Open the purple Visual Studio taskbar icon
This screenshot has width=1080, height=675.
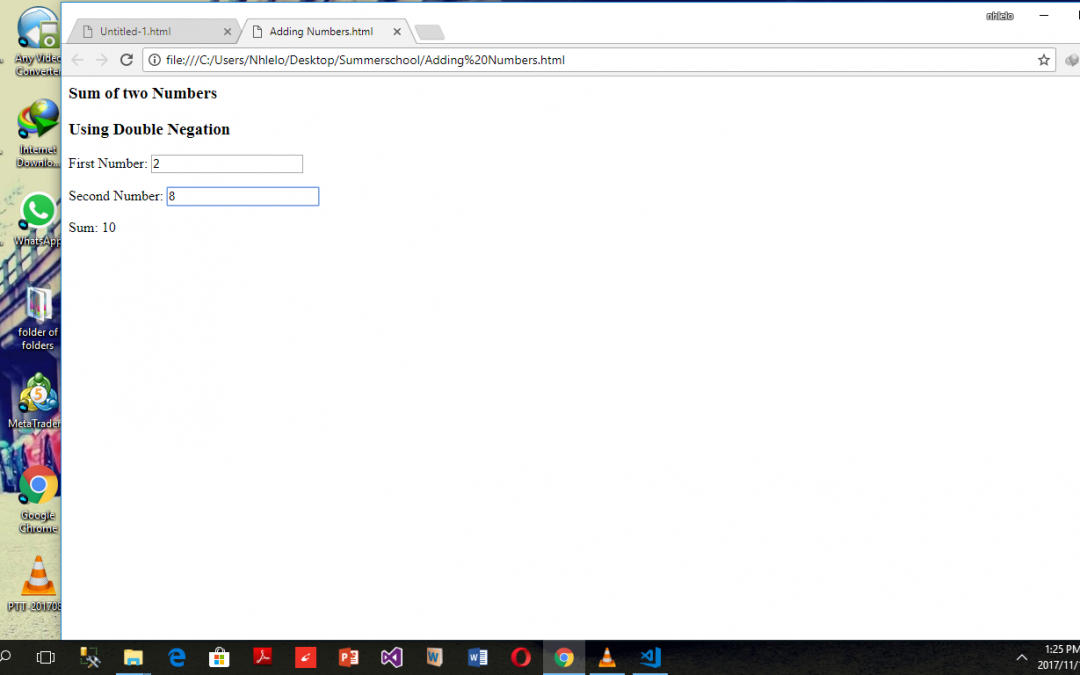391,657
